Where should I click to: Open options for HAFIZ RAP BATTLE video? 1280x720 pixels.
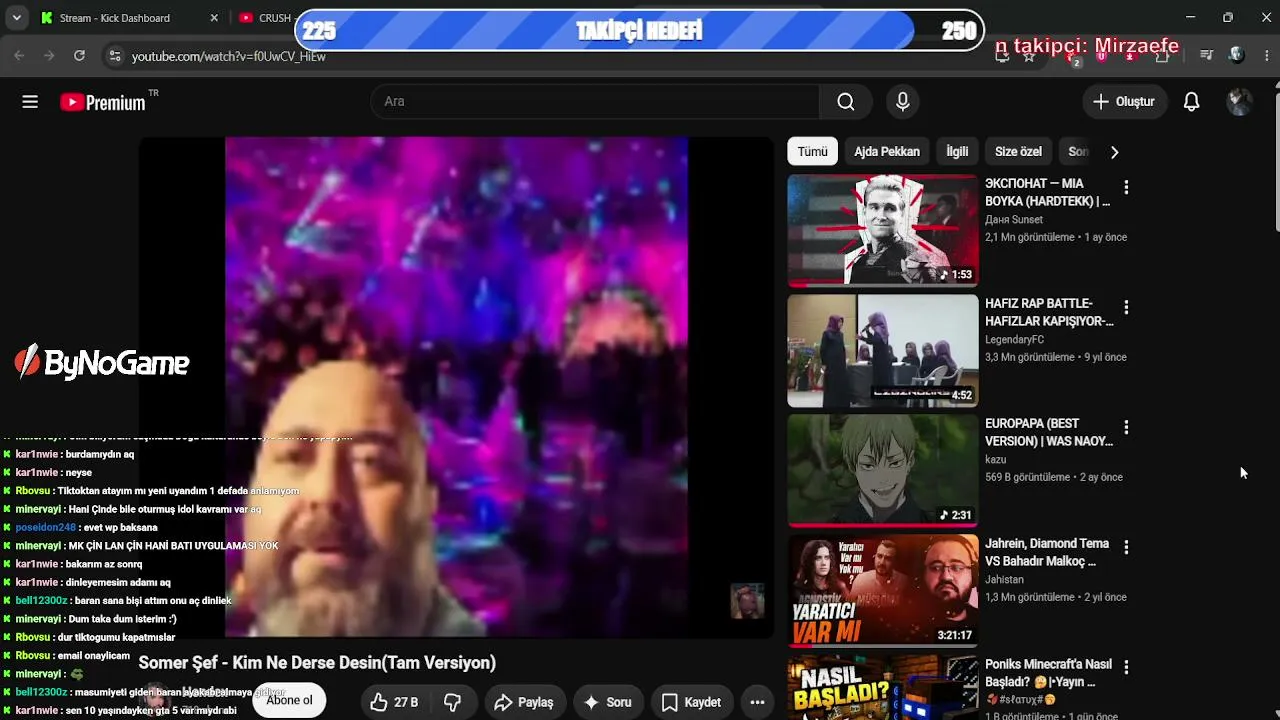click(x=1126, y=307)
